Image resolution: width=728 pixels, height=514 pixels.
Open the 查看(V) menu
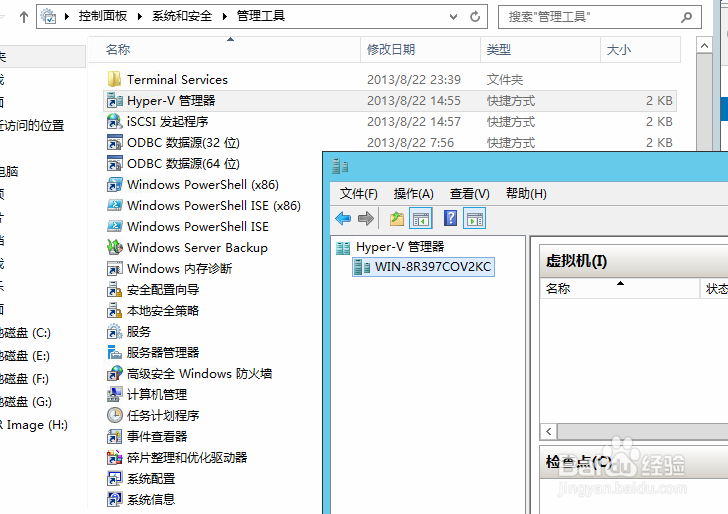[469, 194]
